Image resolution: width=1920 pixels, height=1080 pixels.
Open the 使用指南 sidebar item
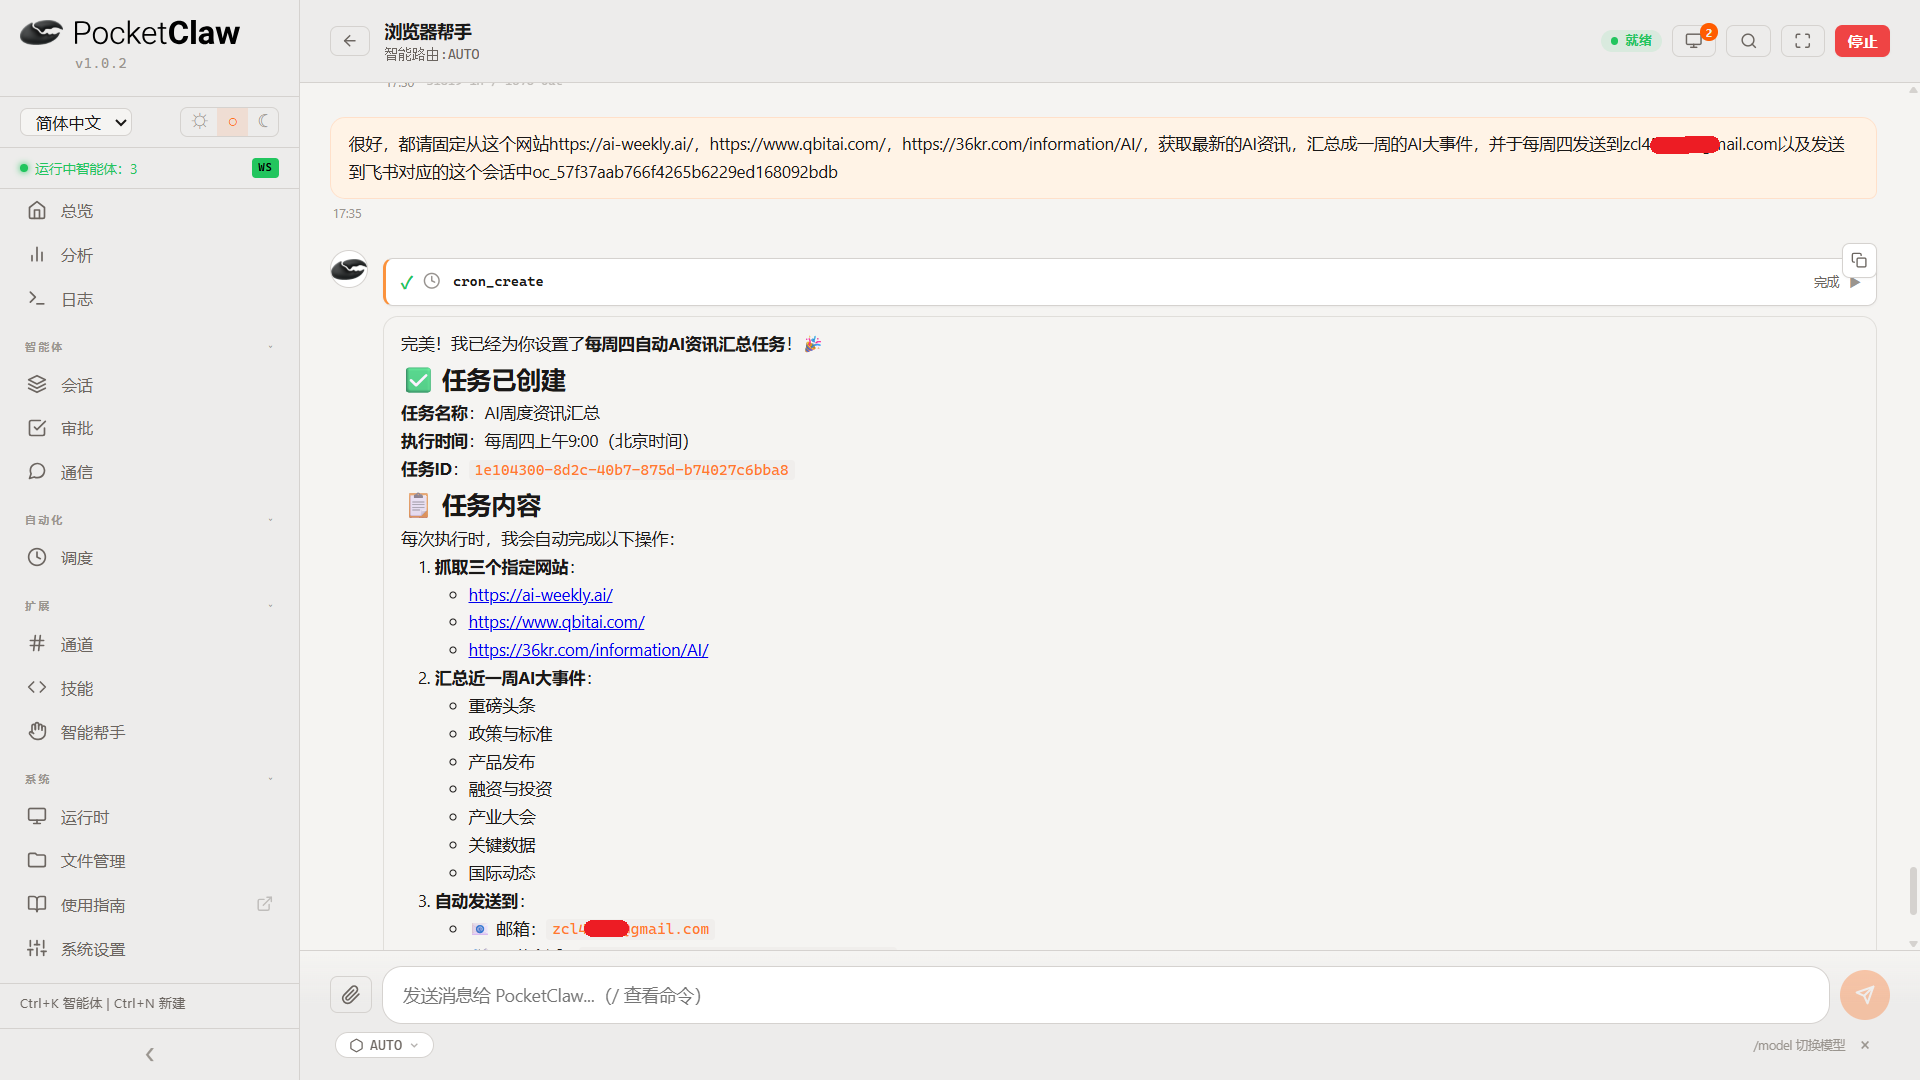click(150, 904)
